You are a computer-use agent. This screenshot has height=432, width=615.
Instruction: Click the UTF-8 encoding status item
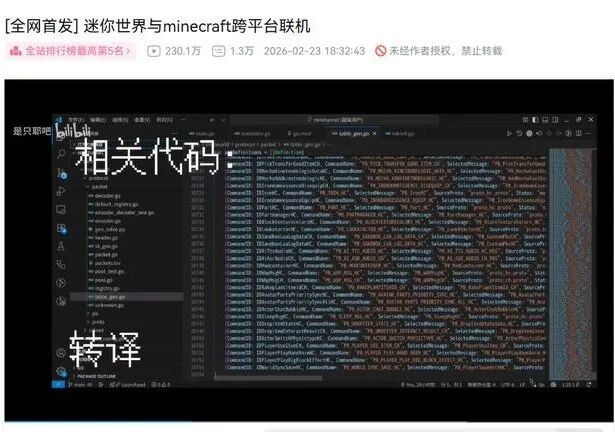coord(507,385)
